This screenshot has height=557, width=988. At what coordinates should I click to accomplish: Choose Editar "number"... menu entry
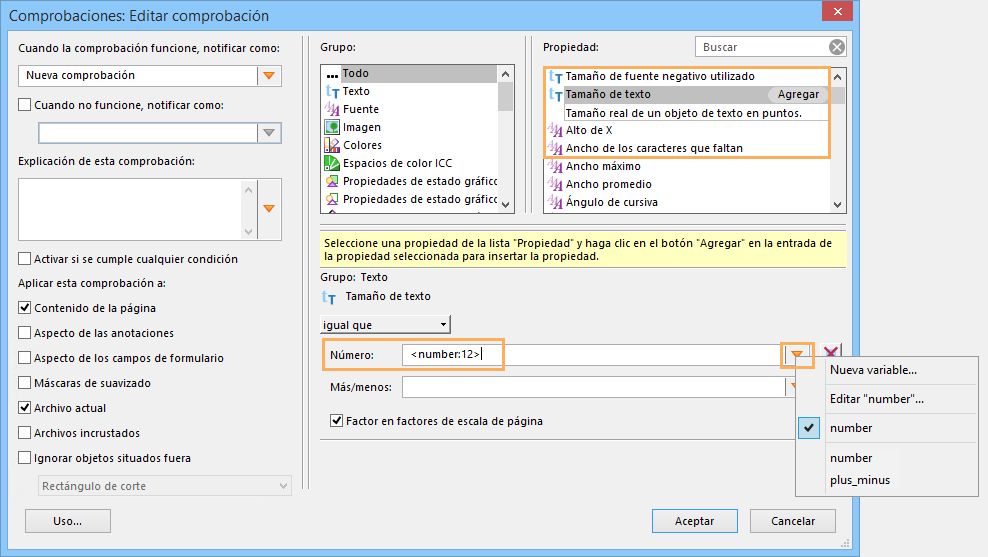[876, 399]
